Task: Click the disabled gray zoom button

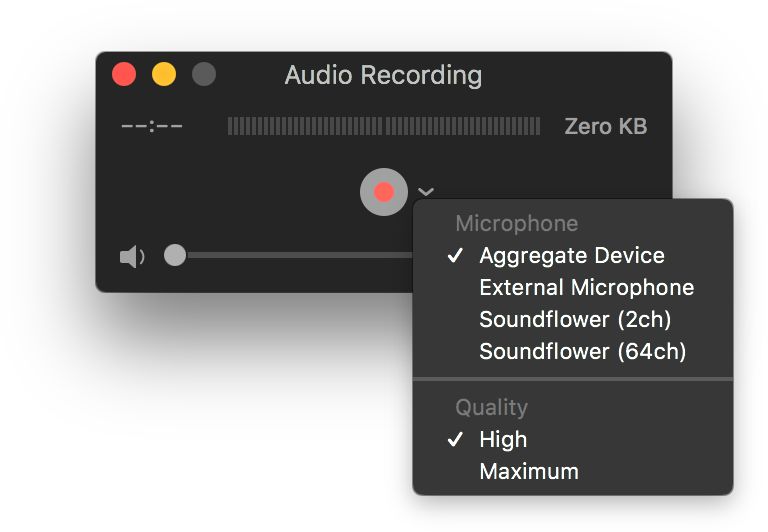Action: point(204,74)
